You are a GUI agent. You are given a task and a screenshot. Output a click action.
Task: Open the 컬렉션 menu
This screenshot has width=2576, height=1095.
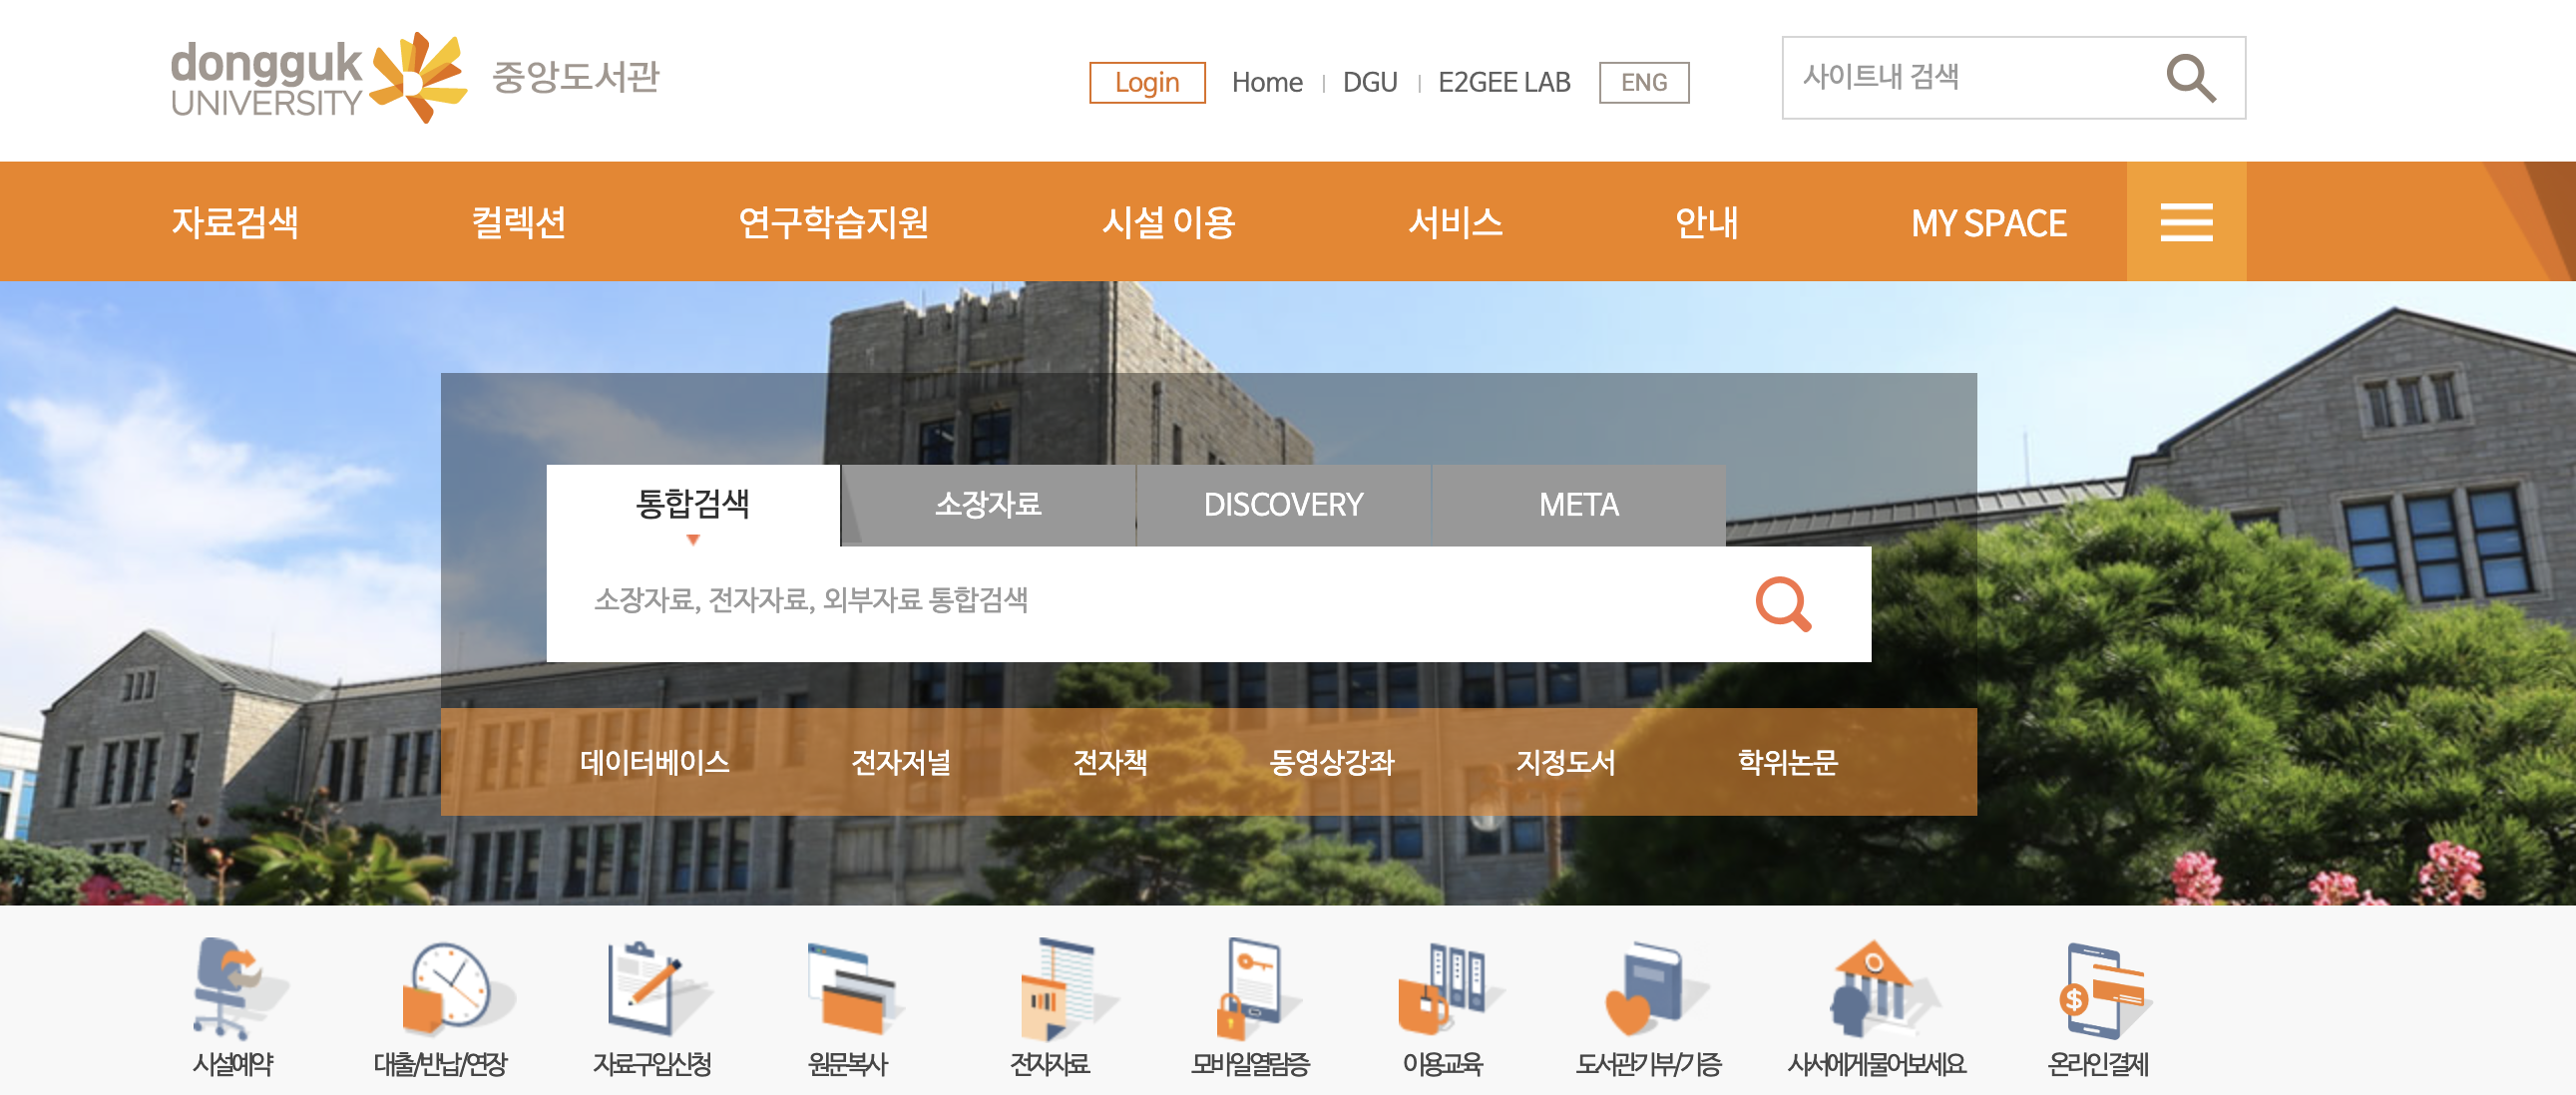pyautogui.click(x=518, y=222)
